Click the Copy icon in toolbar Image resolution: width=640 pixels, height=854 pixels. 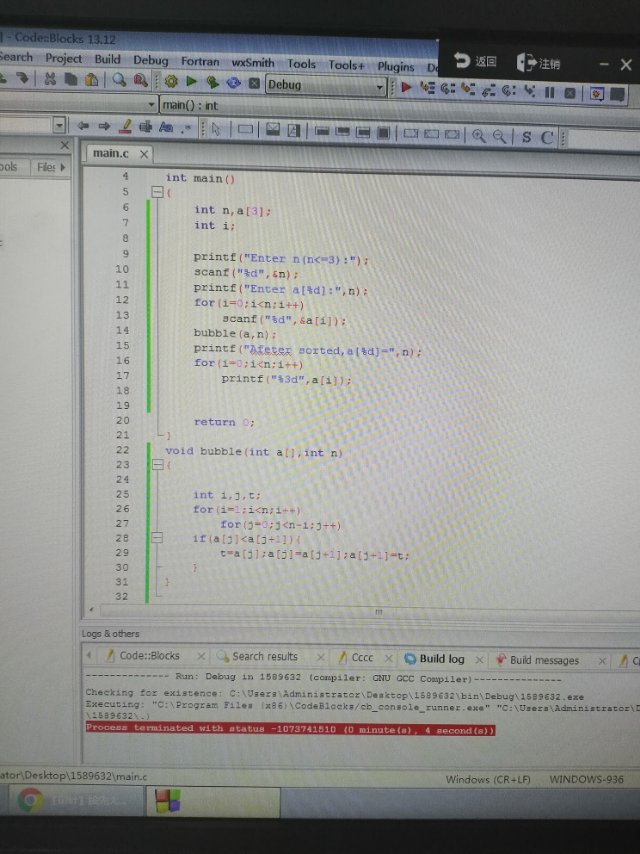(71, 79)
